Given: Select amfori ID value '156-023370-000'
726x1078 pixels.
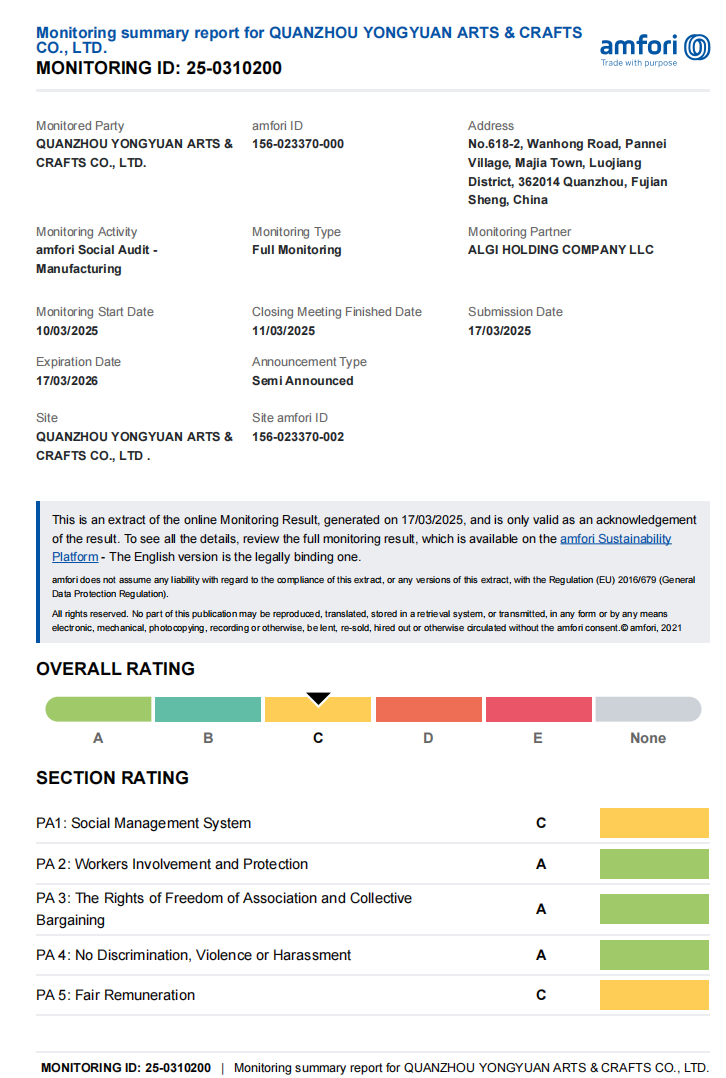Looking at the screenshot, I should (x=298, y=144).
